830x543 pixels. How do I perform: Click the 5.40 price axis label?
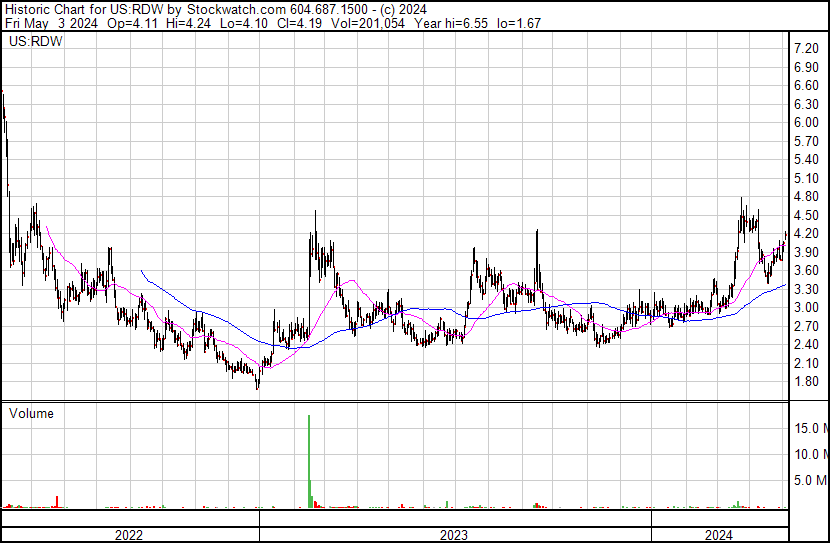[x=807, y=160]
